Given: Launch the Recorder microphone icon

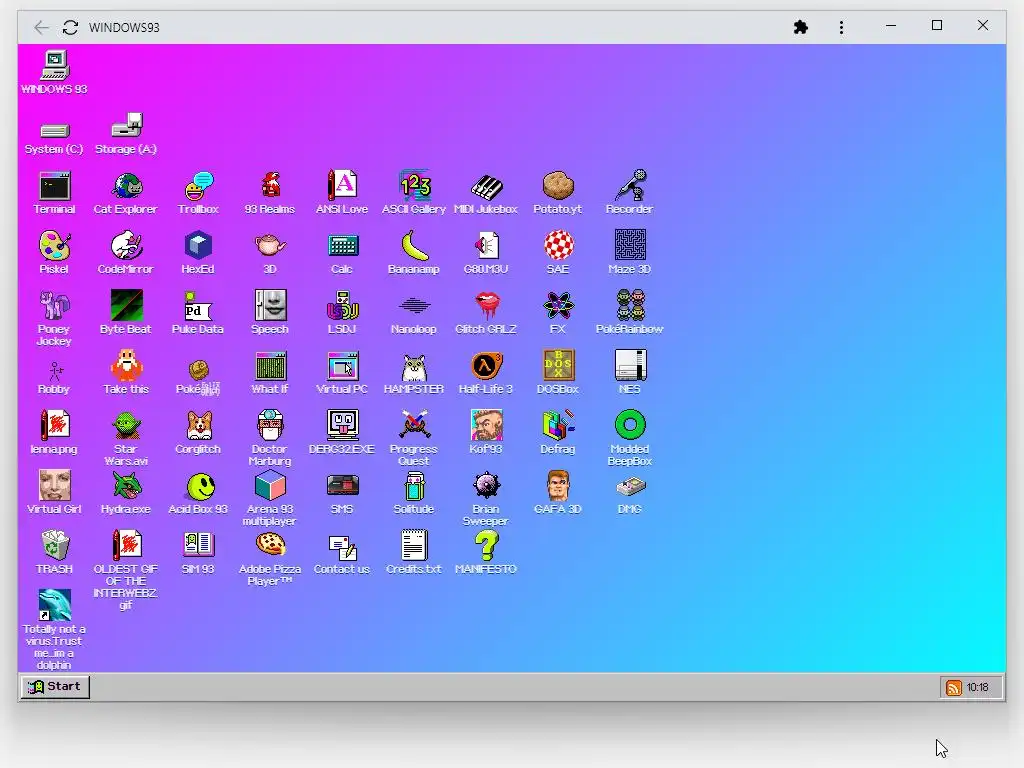Looking at the screenshot, I should click(x=630, y=187).
